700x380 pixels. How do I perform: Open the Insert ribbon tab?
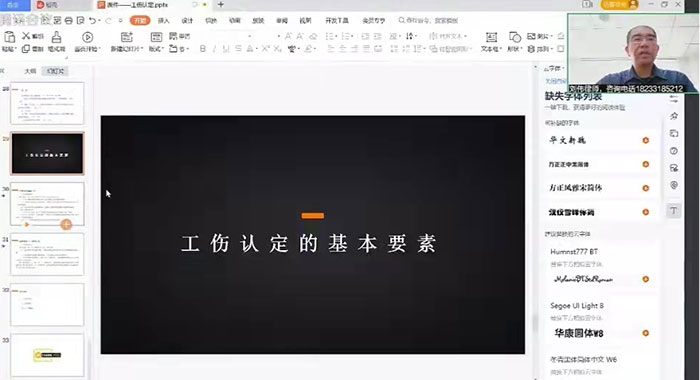pos(163,21)
